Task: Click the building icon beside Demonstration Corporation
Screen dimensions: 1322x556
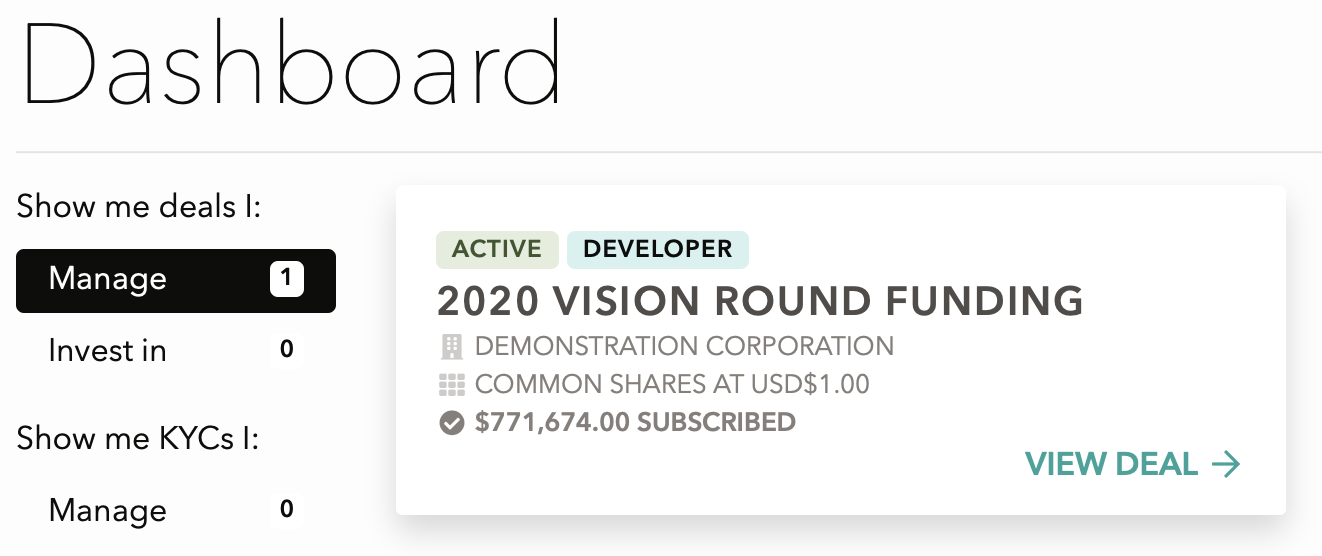Action: click(452, 347)
